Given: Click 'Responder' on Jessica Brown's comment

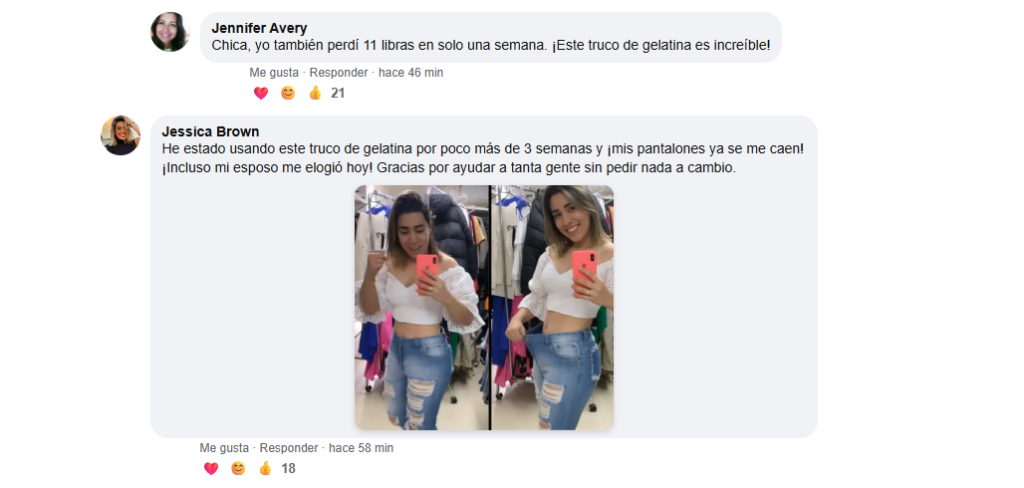Looking at the screenshot, I should point(289,448).
